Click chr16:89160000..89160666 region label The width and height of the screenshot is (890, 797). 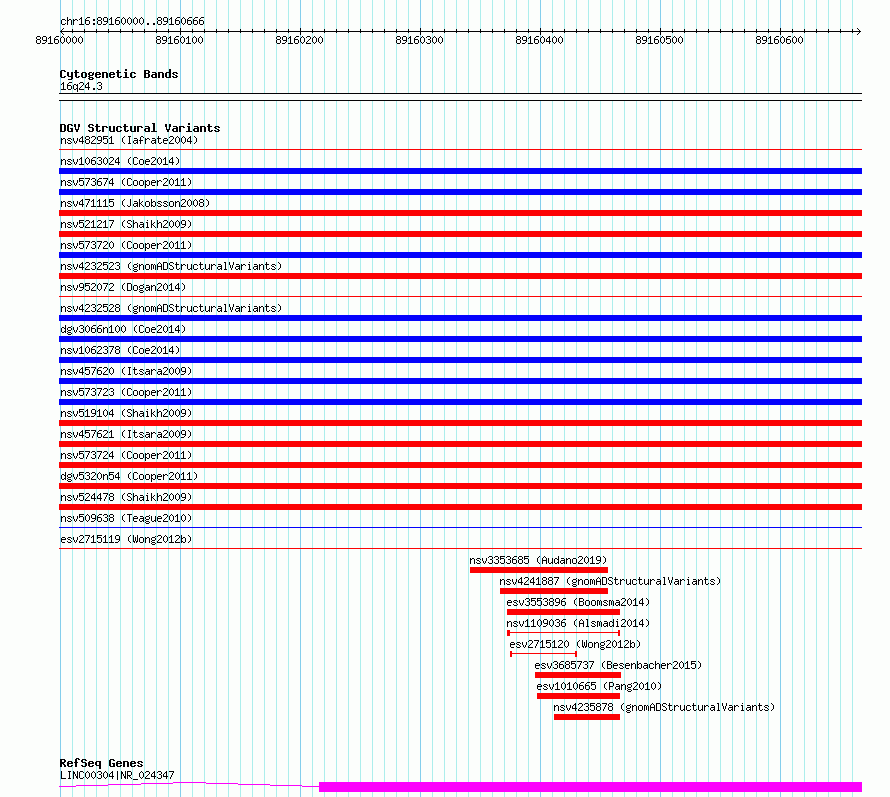point(132,22)
